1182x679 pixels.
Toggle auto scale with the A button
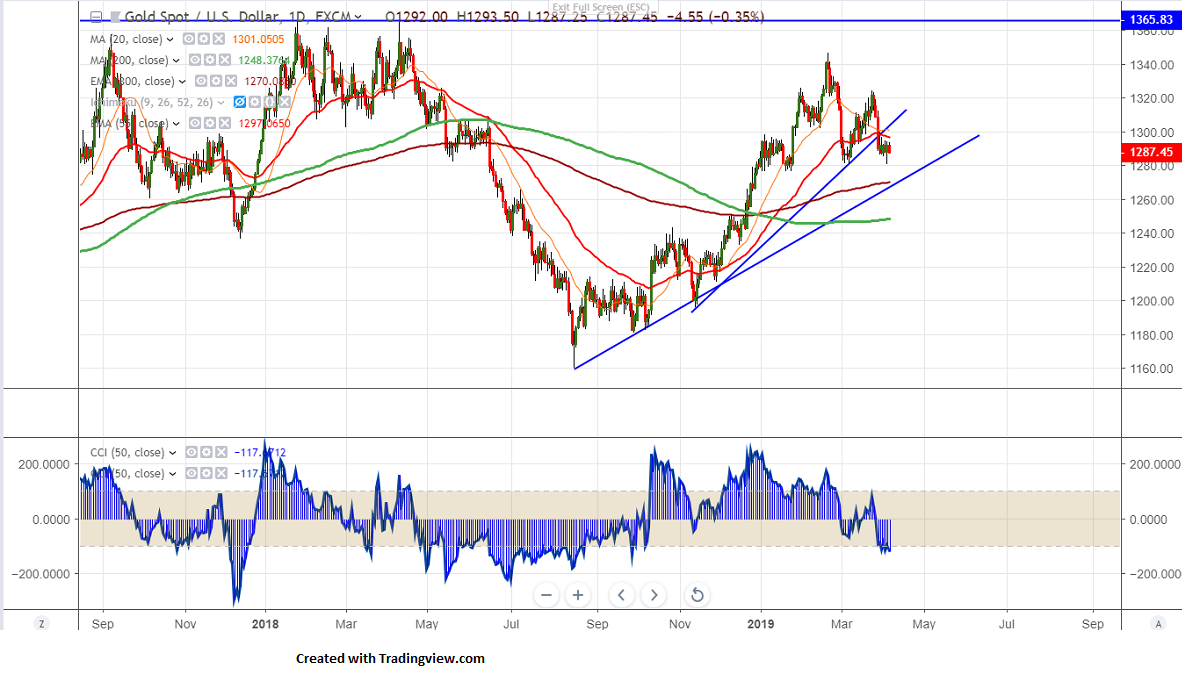pos(1159,623)
